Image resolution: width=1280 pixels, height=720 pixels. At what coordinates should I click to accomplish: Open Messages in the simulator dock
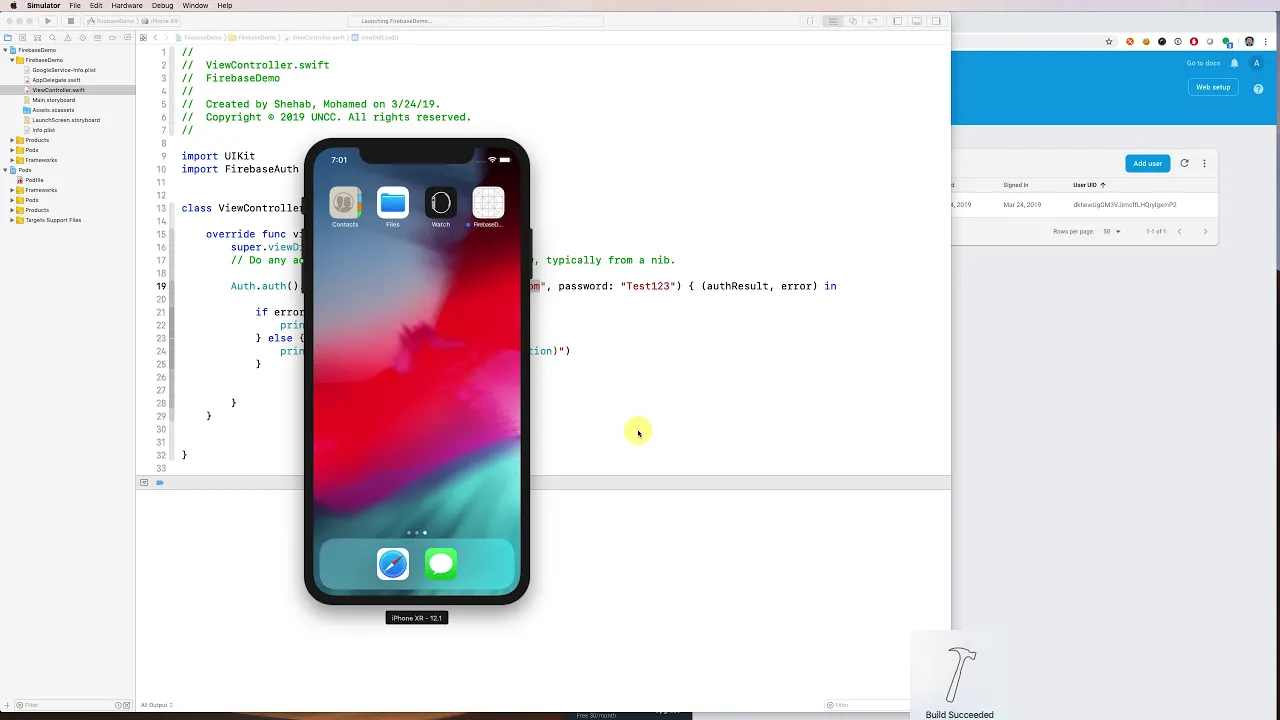tap(441, 565)
